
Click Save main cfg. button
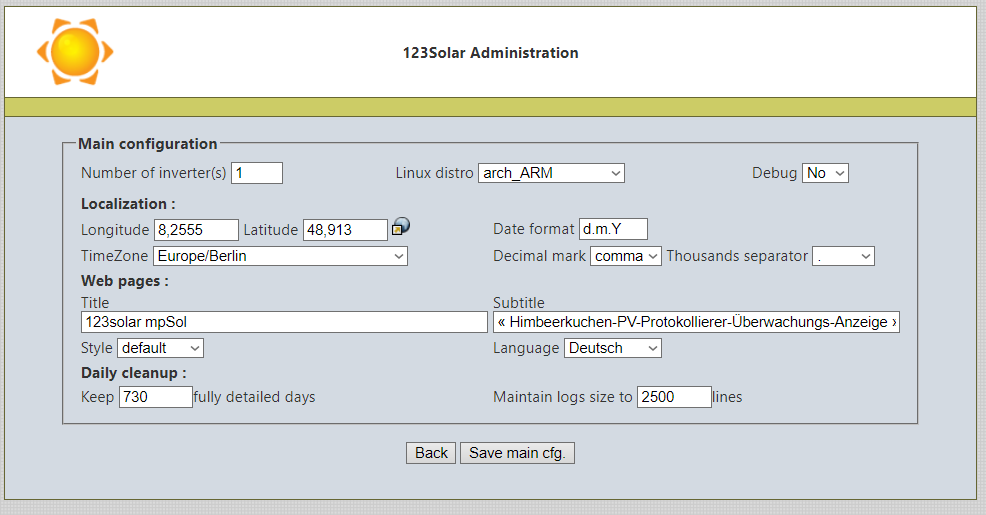[x=517, y=453]
